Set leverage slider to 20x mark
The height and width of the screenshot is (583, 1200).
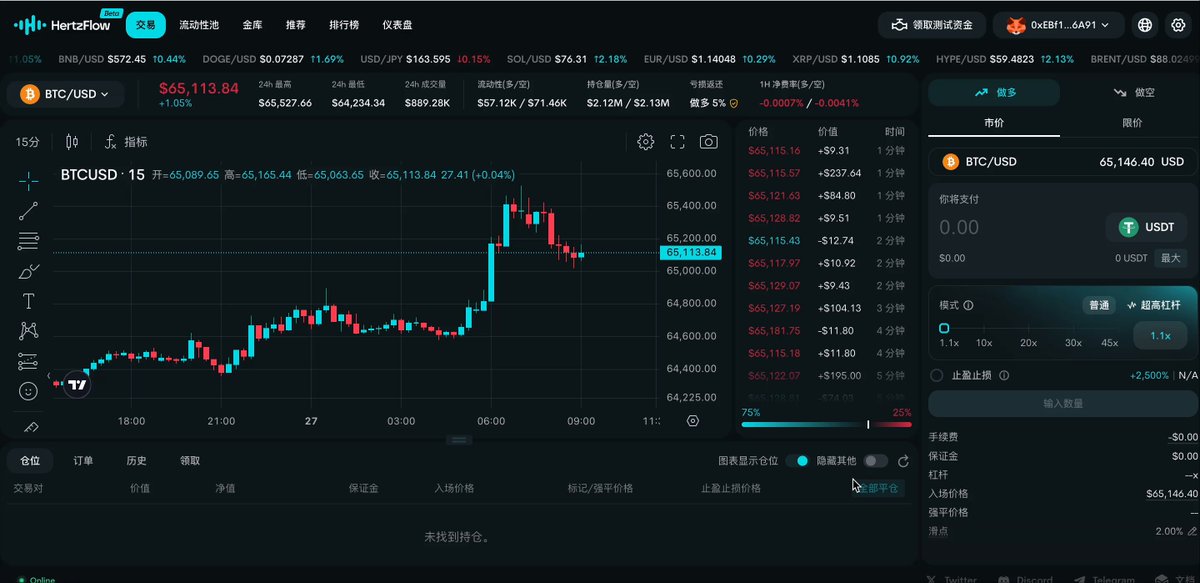(x=1028, y=342)
